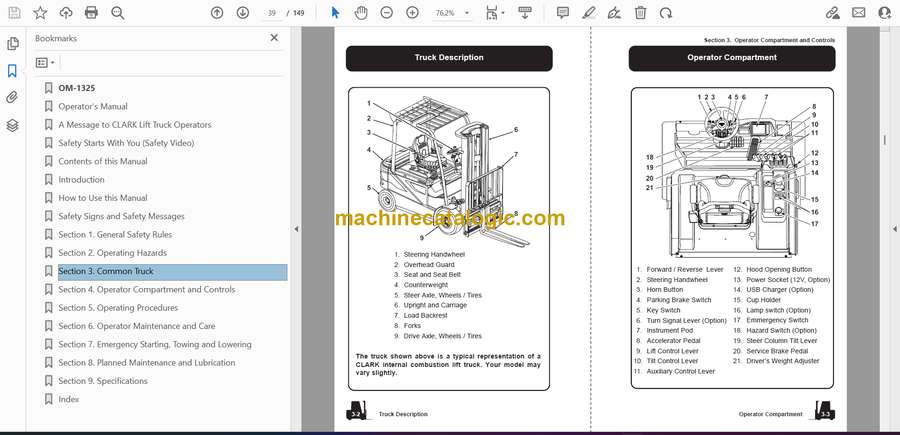Screen dimensions: 900x435
Task: Open the Layers panel
Action: [x=13, y=125]
